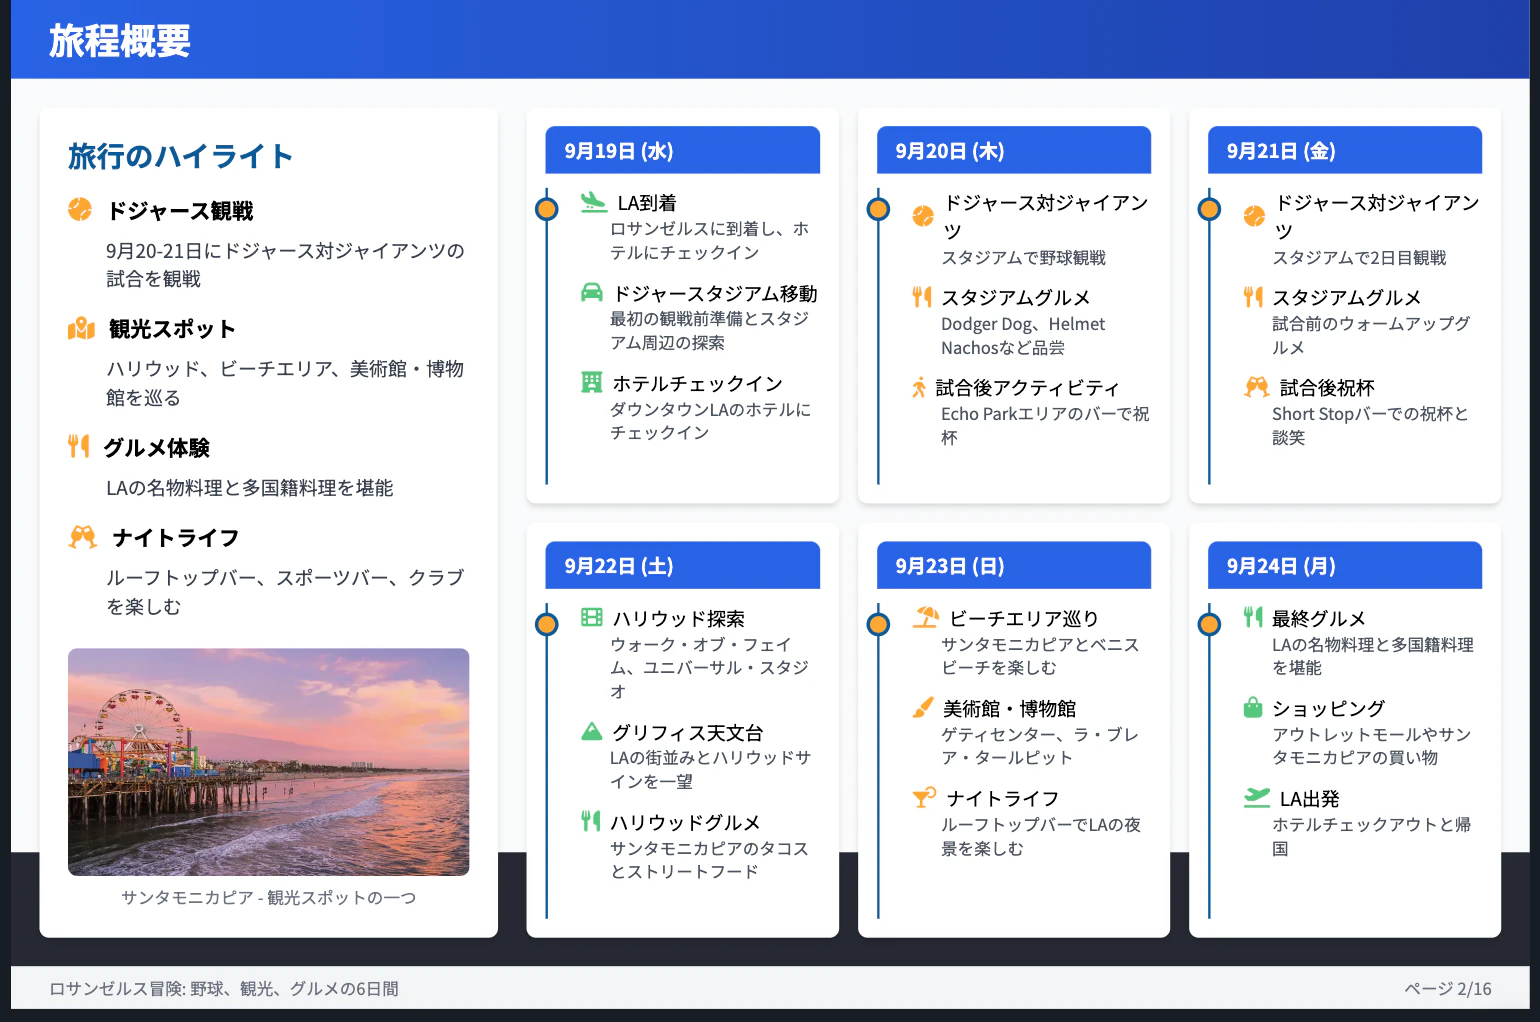Viewport: 1540px width, 1022px height.
Task: Select the 9月24日 (月) day header
Action: pyautogui.click(x=1345, y=565)
